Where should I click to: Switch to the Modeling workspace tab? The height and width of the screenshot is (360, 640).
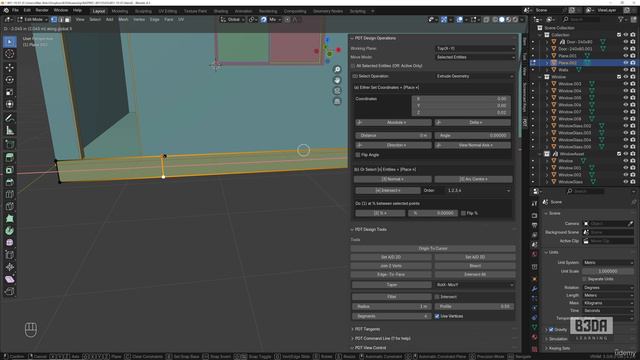click(120, 11)
